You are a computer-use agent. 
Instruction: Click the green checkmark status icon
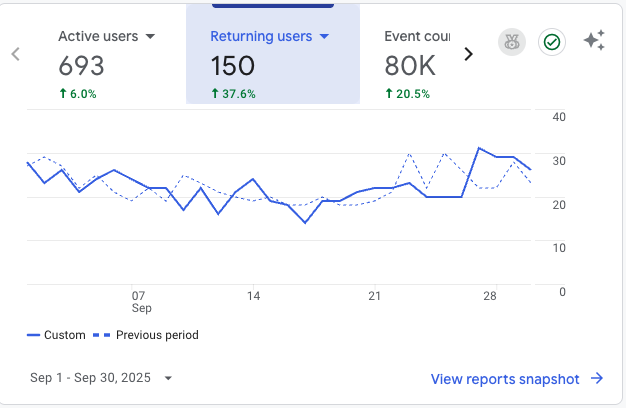[x=551, y=42]
